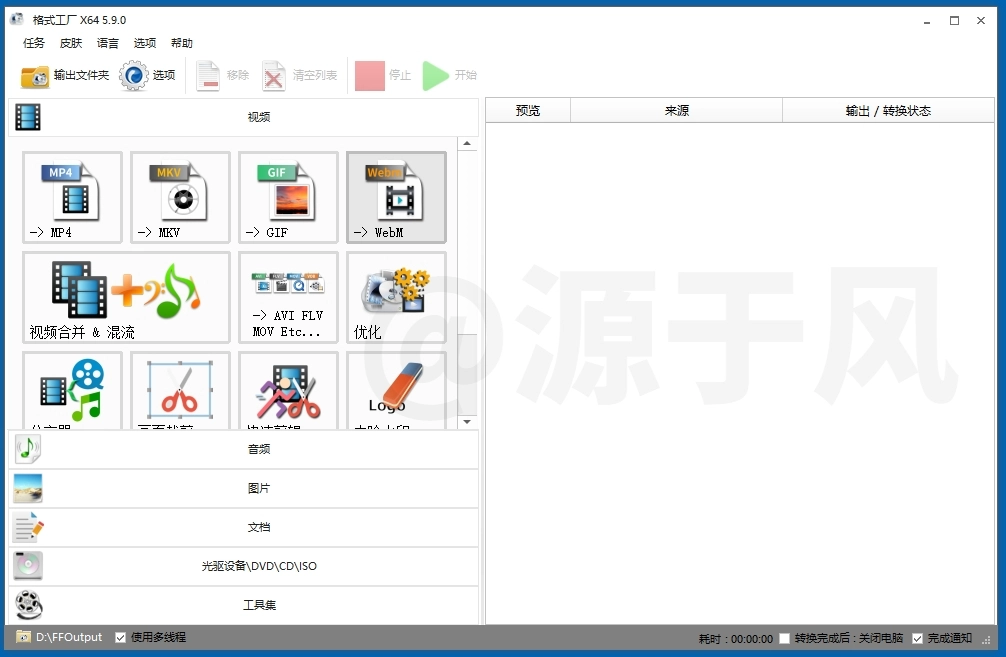Click the 耗时 : 00:00:00 elapsed time text
This screenshot has width=1006, height=657.
736,639
